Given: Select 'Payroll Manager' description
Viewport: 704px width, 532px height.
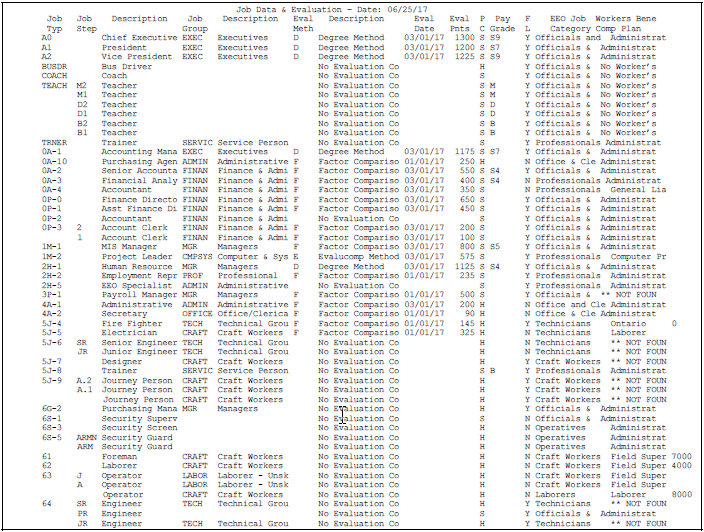Looking at the screenshot, I should pyautogui.click(x=140, y=295).
